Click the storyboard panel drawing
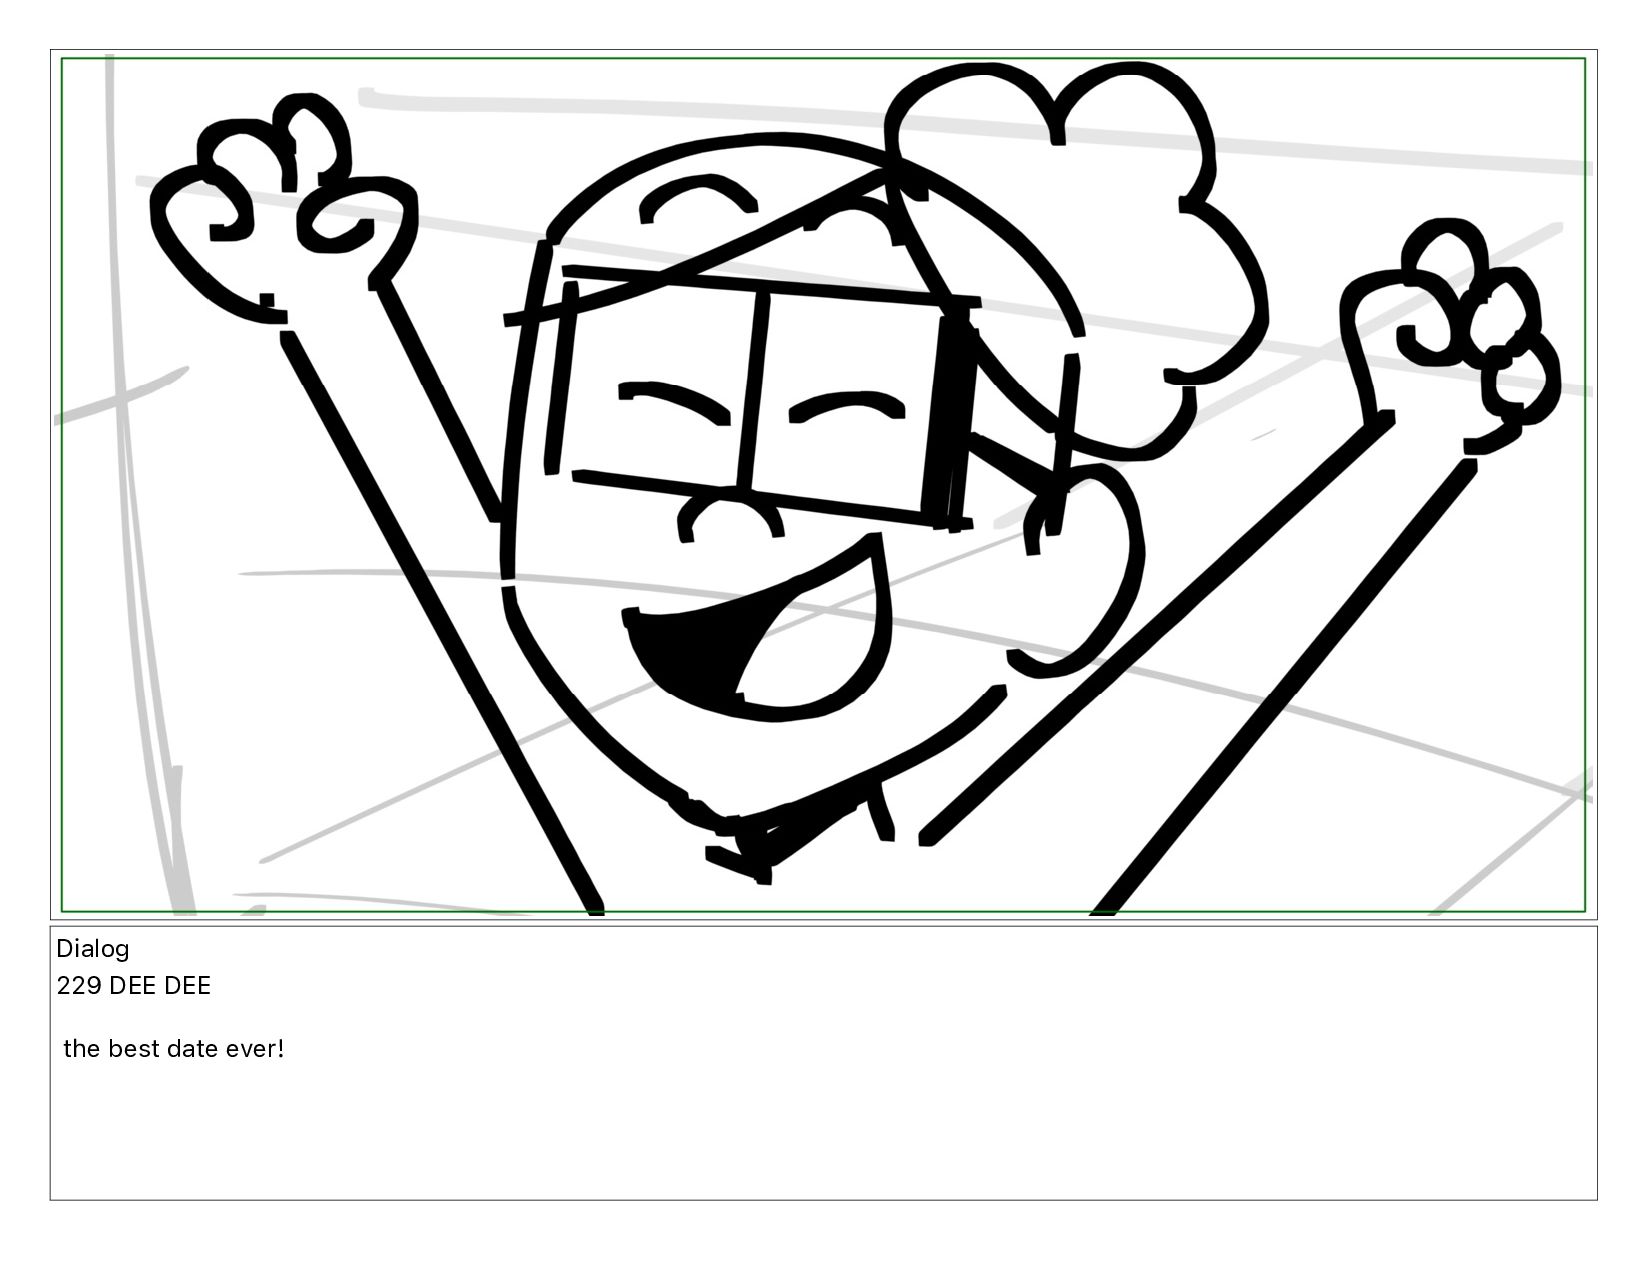 [823, 485]
